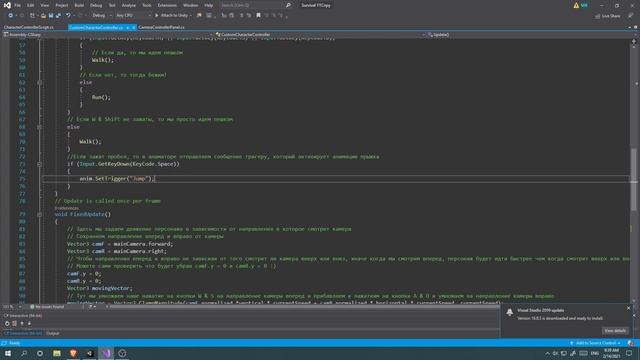Click the C# Interactive clear screen icon

[x=14, y=323]
